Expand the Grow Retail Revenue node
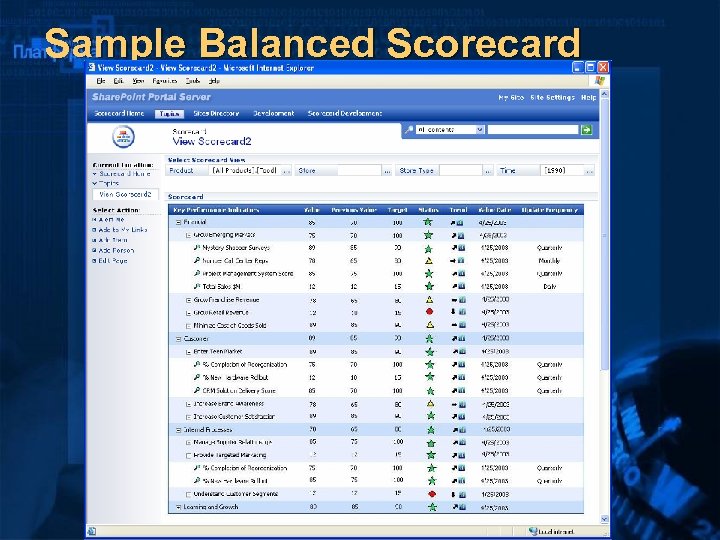This screenshot has width=720, height=540. tap(188, 313)
